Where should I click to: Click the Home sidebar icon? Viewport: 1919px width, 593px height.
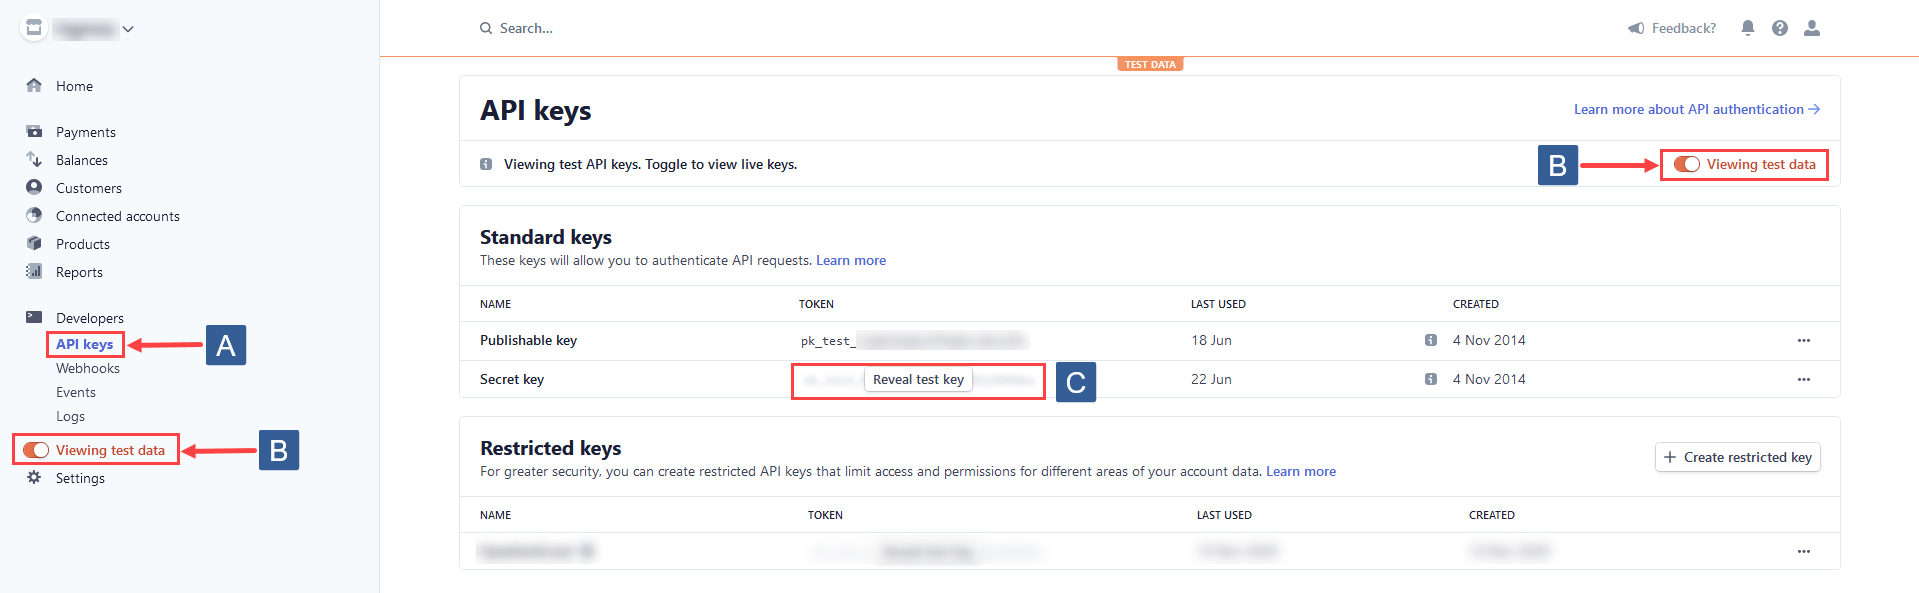click(34, 85)
